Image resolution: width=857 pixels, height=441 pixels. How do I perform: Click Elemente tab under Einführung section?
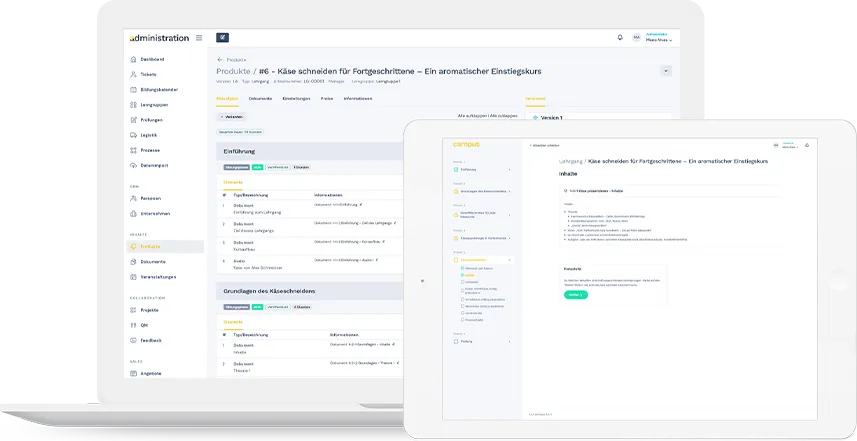232,183
